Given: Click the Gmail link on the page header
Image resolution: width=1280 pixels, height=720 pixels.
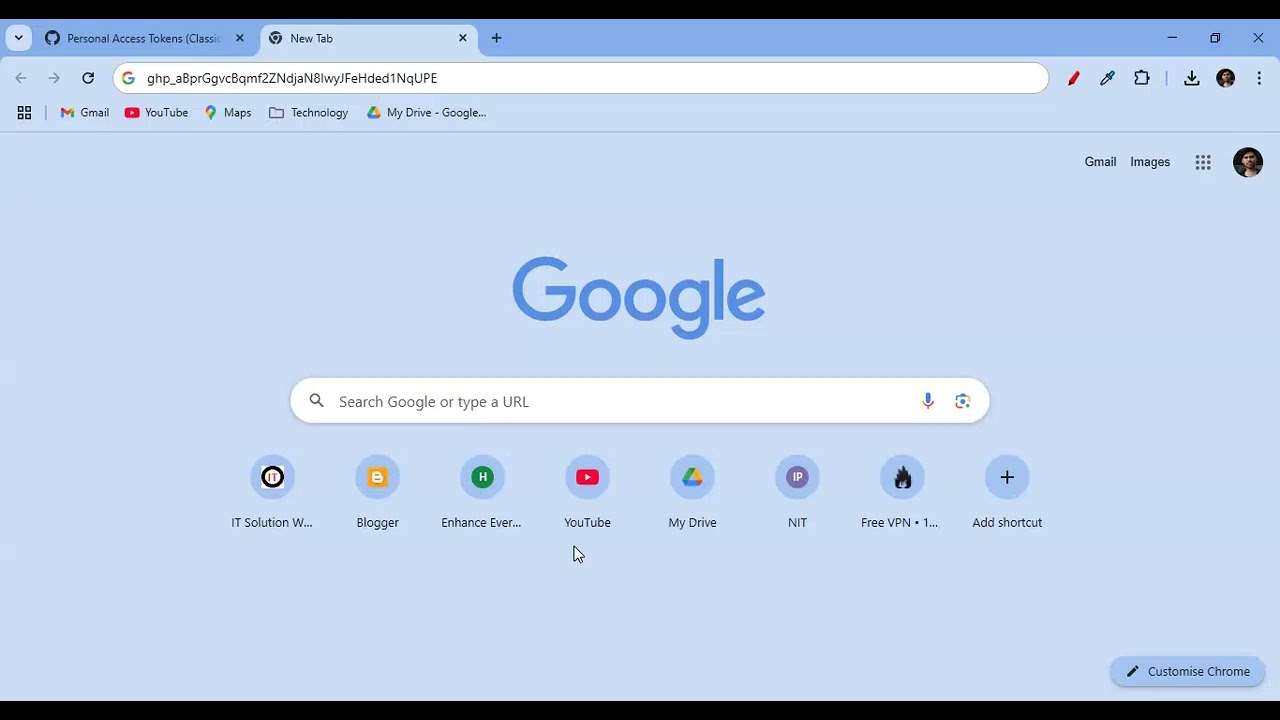Looking at the screenshot, I should point(1100,162).
